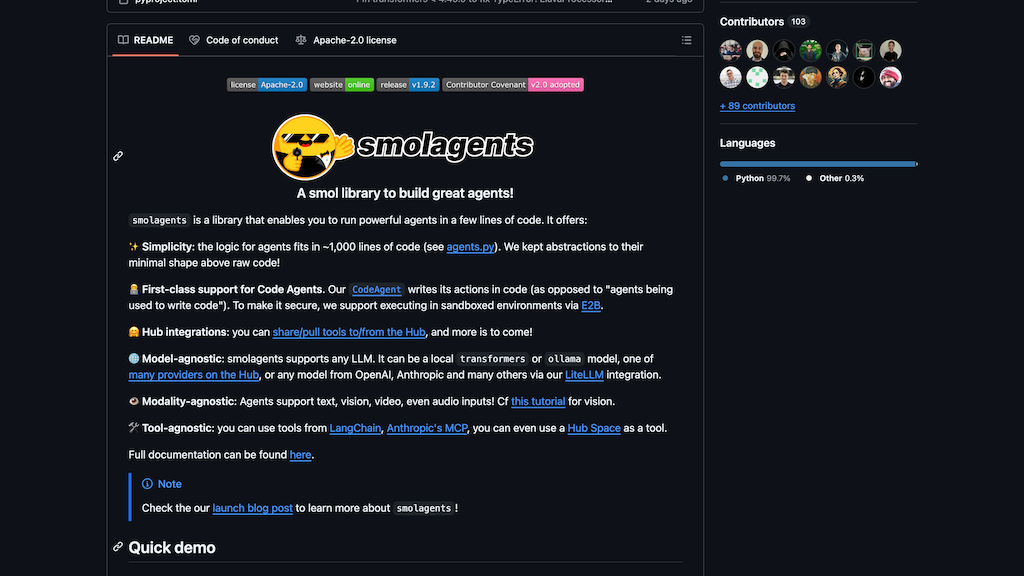The height and width of the screenshot is (576, 1024).
Task: Click the Contributor Covenant v2.0 adopted badge
Action: point(512,85)
